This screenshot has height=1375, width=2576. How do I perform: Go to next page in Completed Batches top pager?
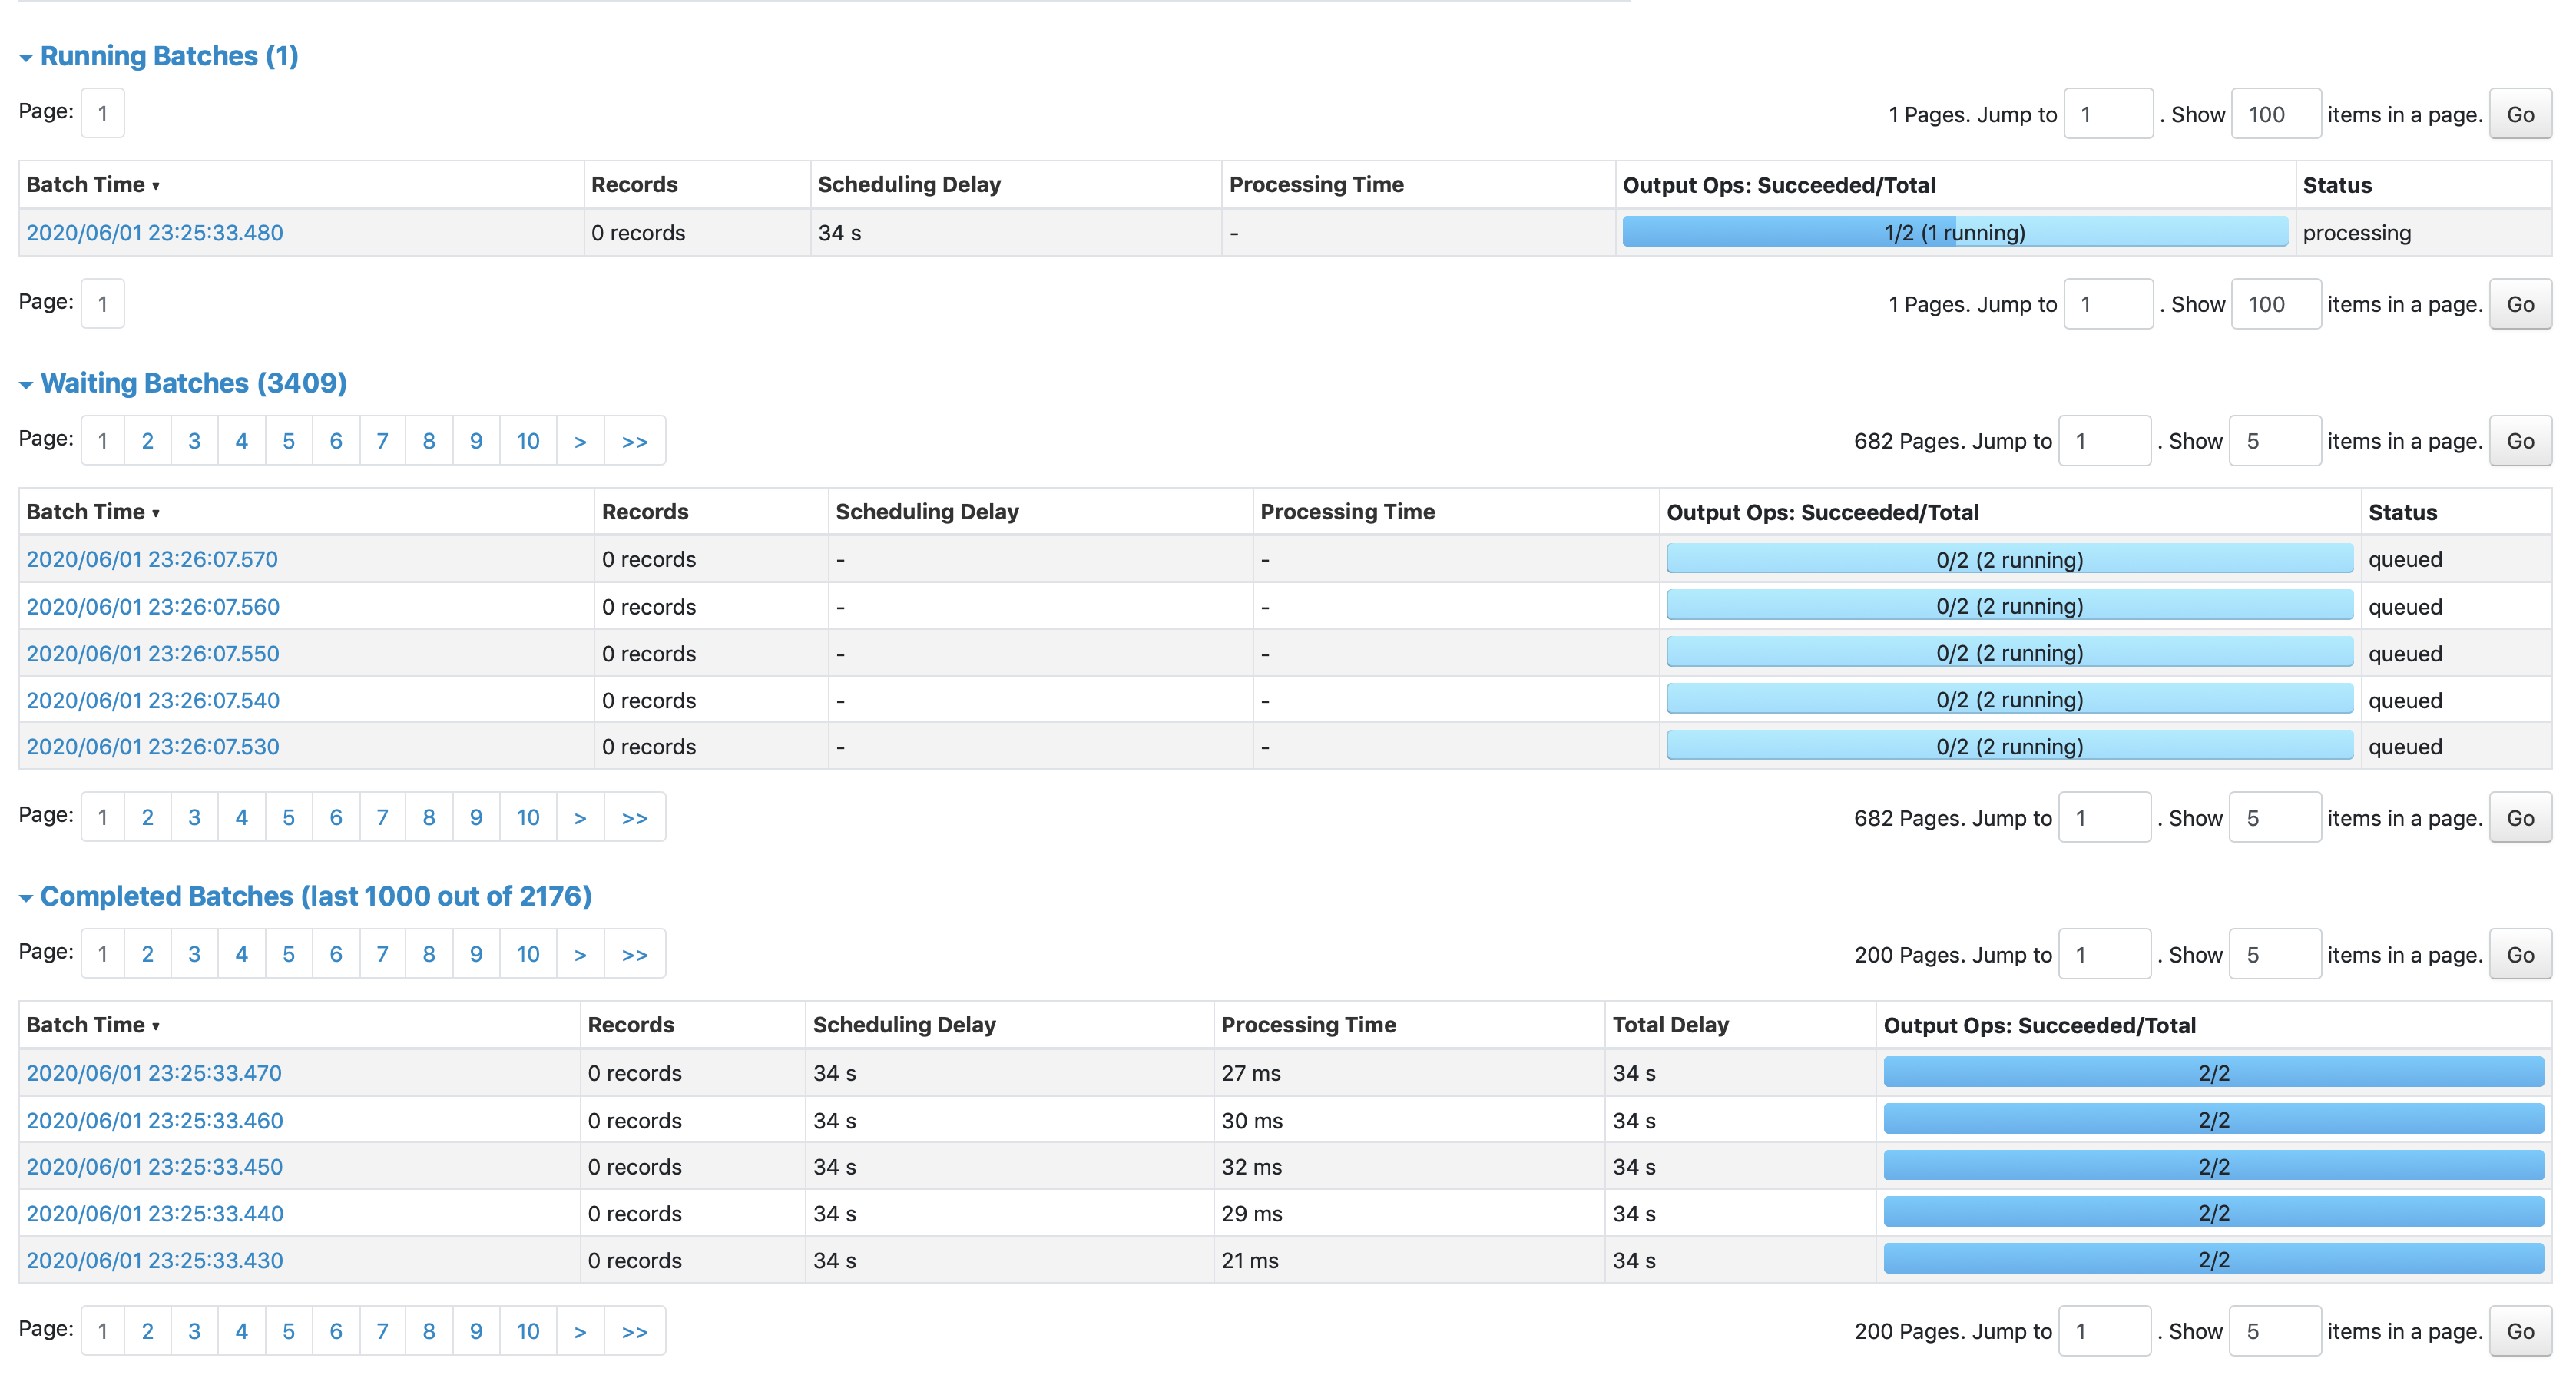(580, 954)
